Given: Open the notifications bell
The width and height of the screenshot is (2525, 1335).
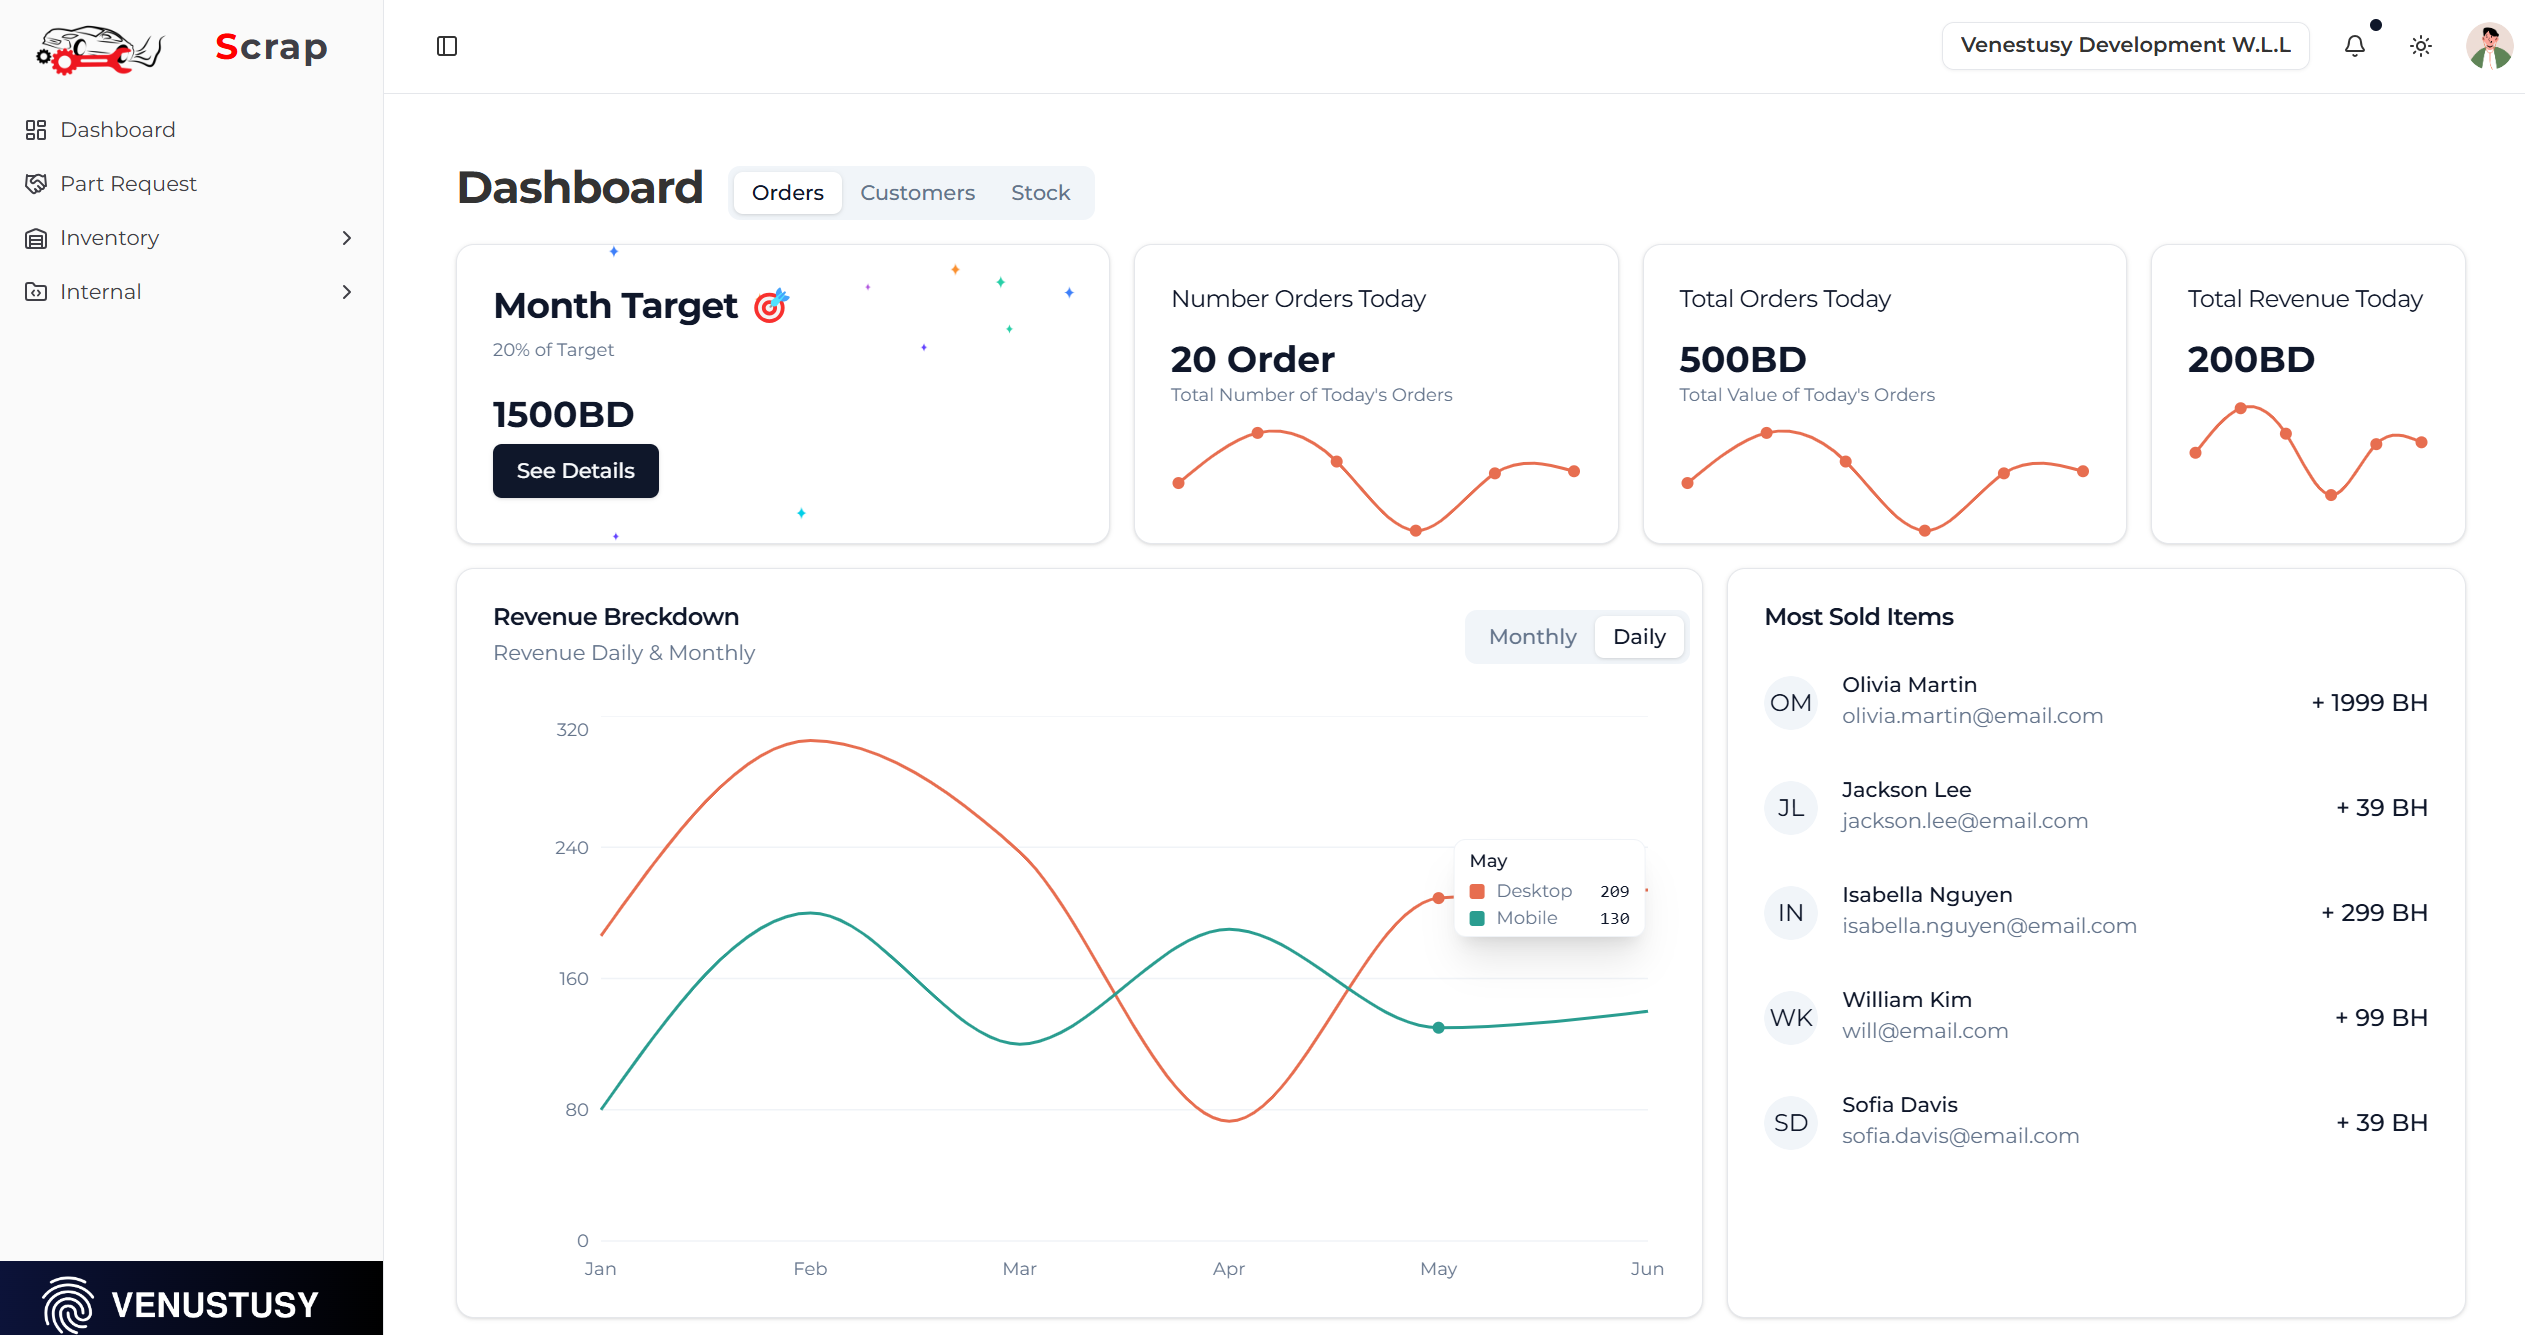Looking at the screenshot, I should (2355, 46).
